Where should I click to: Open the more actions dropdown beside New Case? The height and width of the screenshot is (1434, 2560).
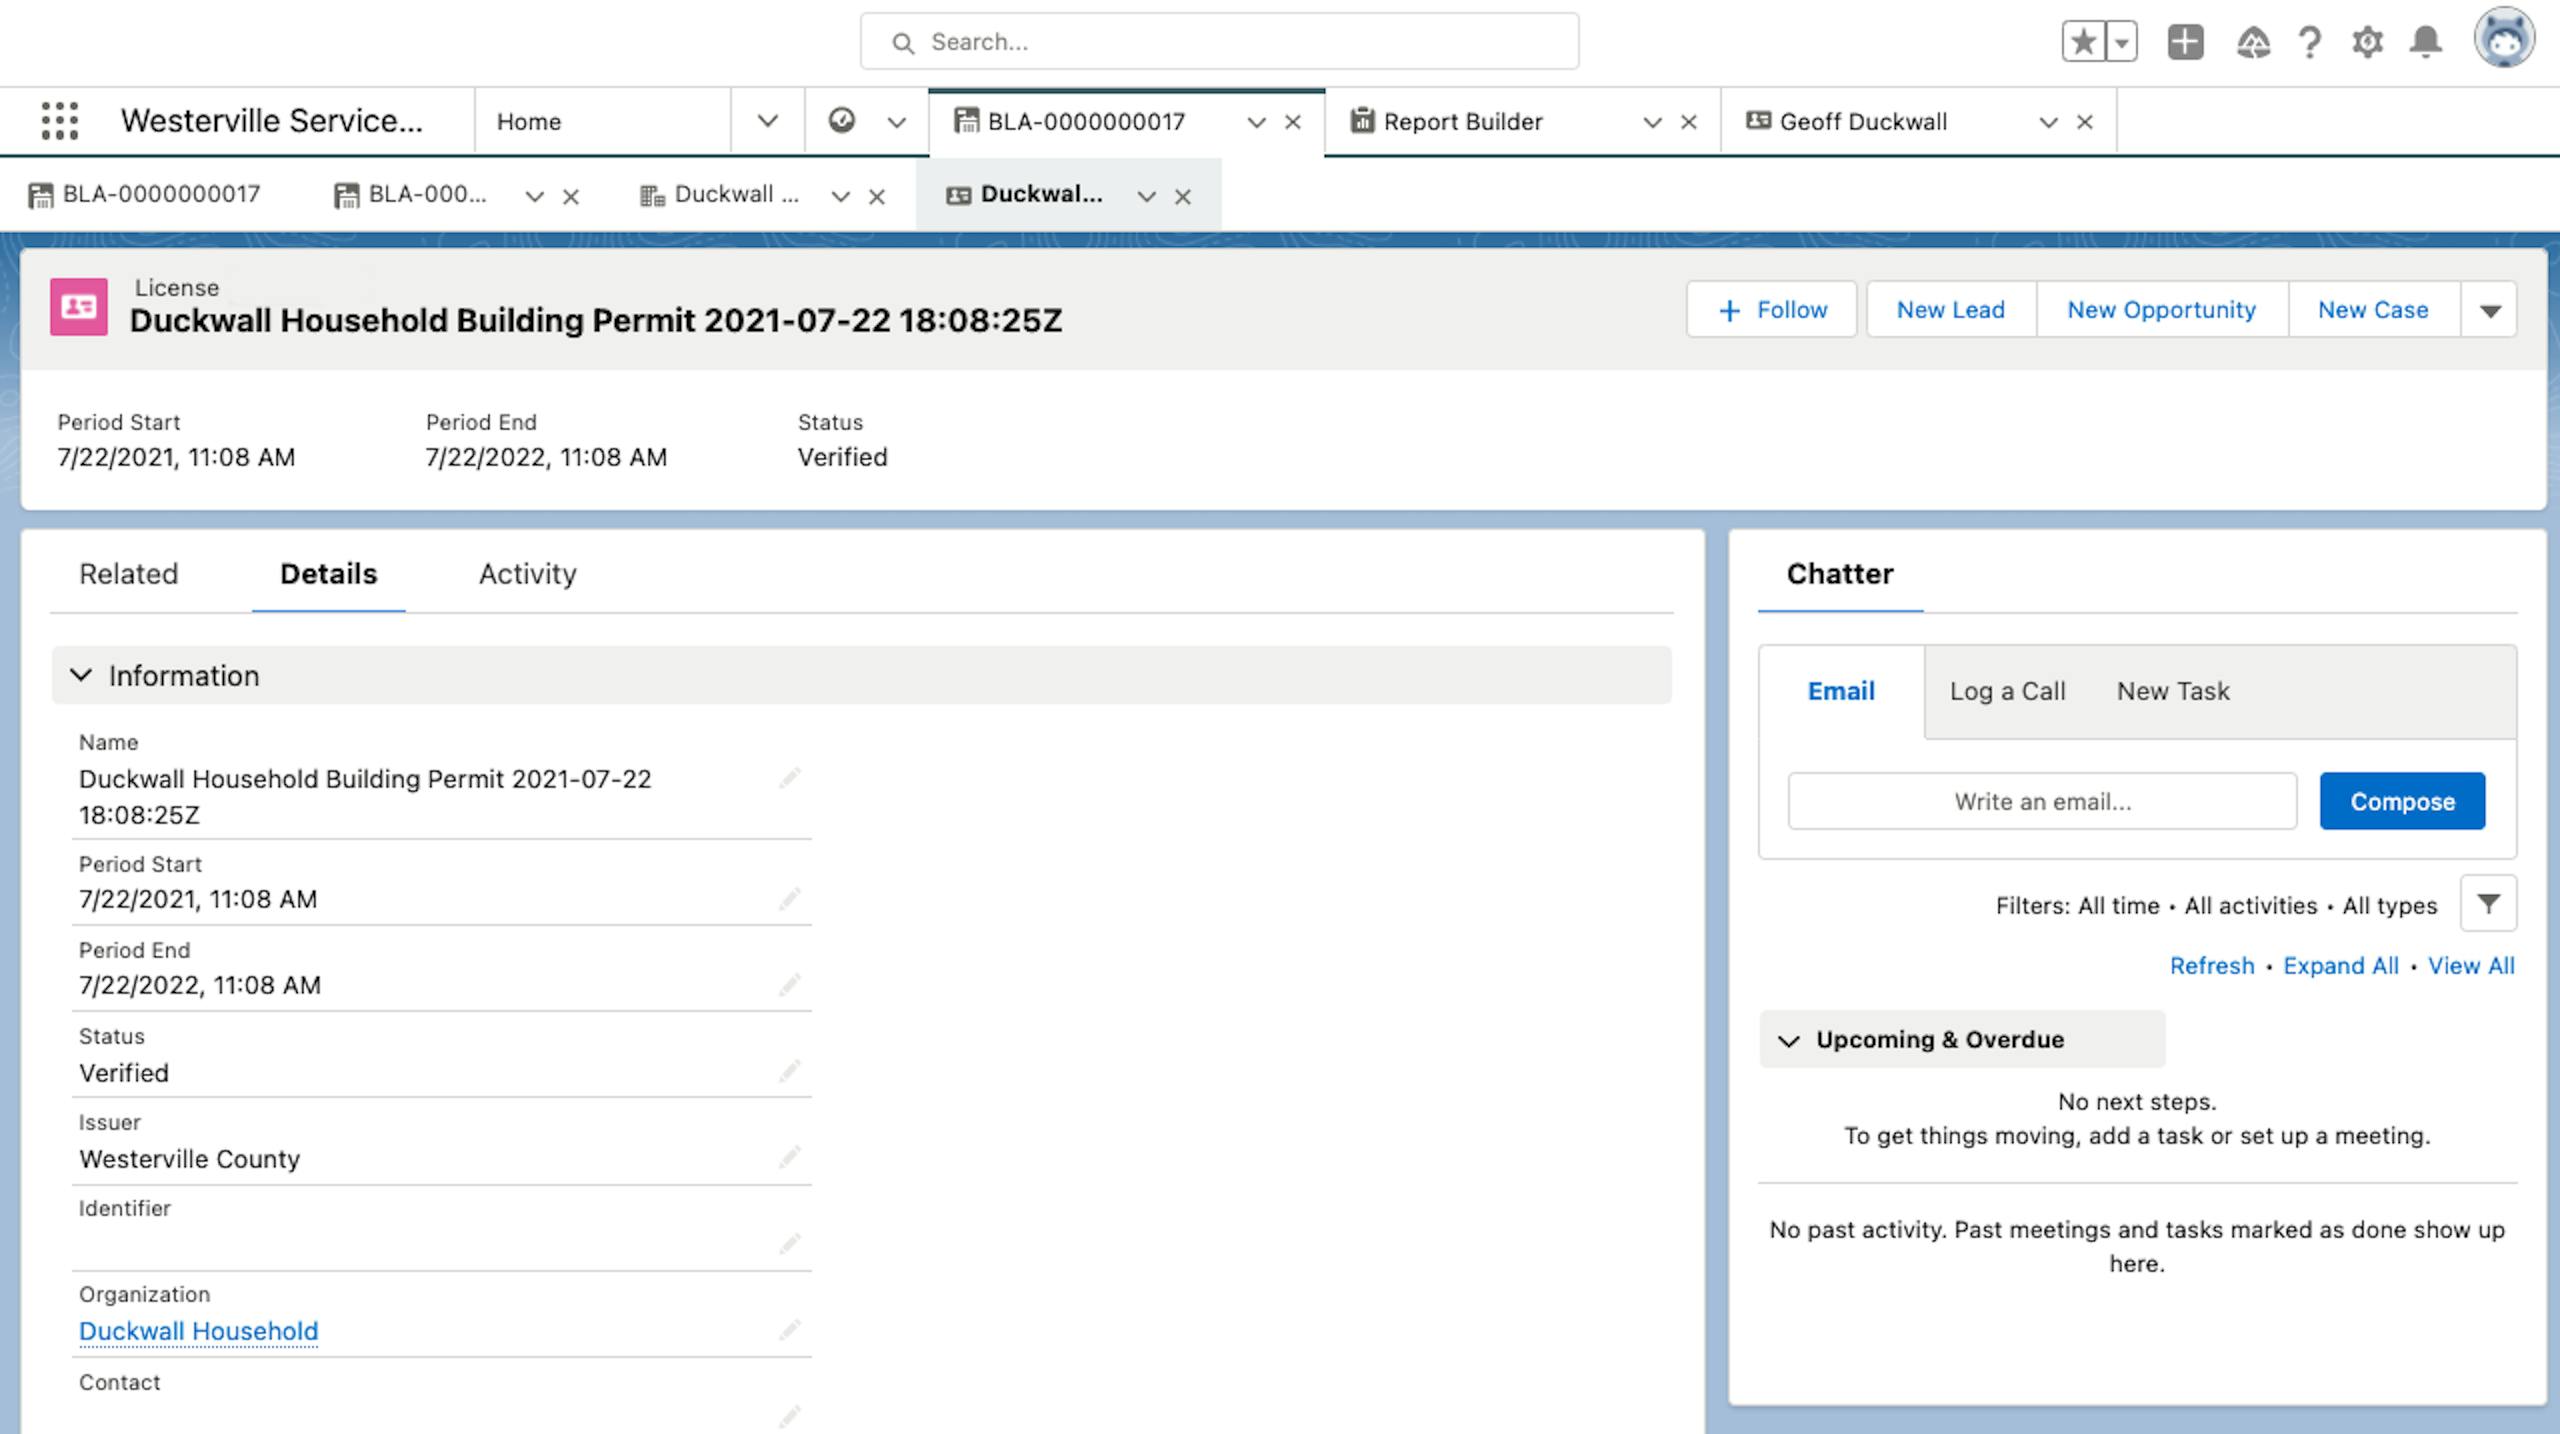click(2490, 310)
